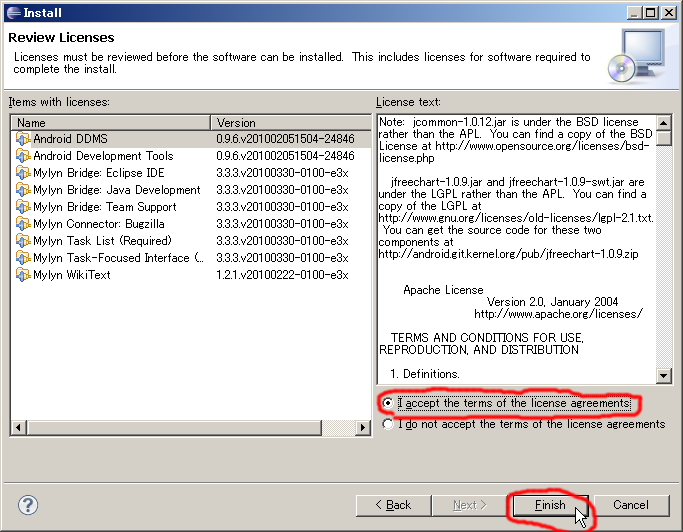The image size is (683, 532).
Task: Click the Finish button
Action: (x=551, y=505)
